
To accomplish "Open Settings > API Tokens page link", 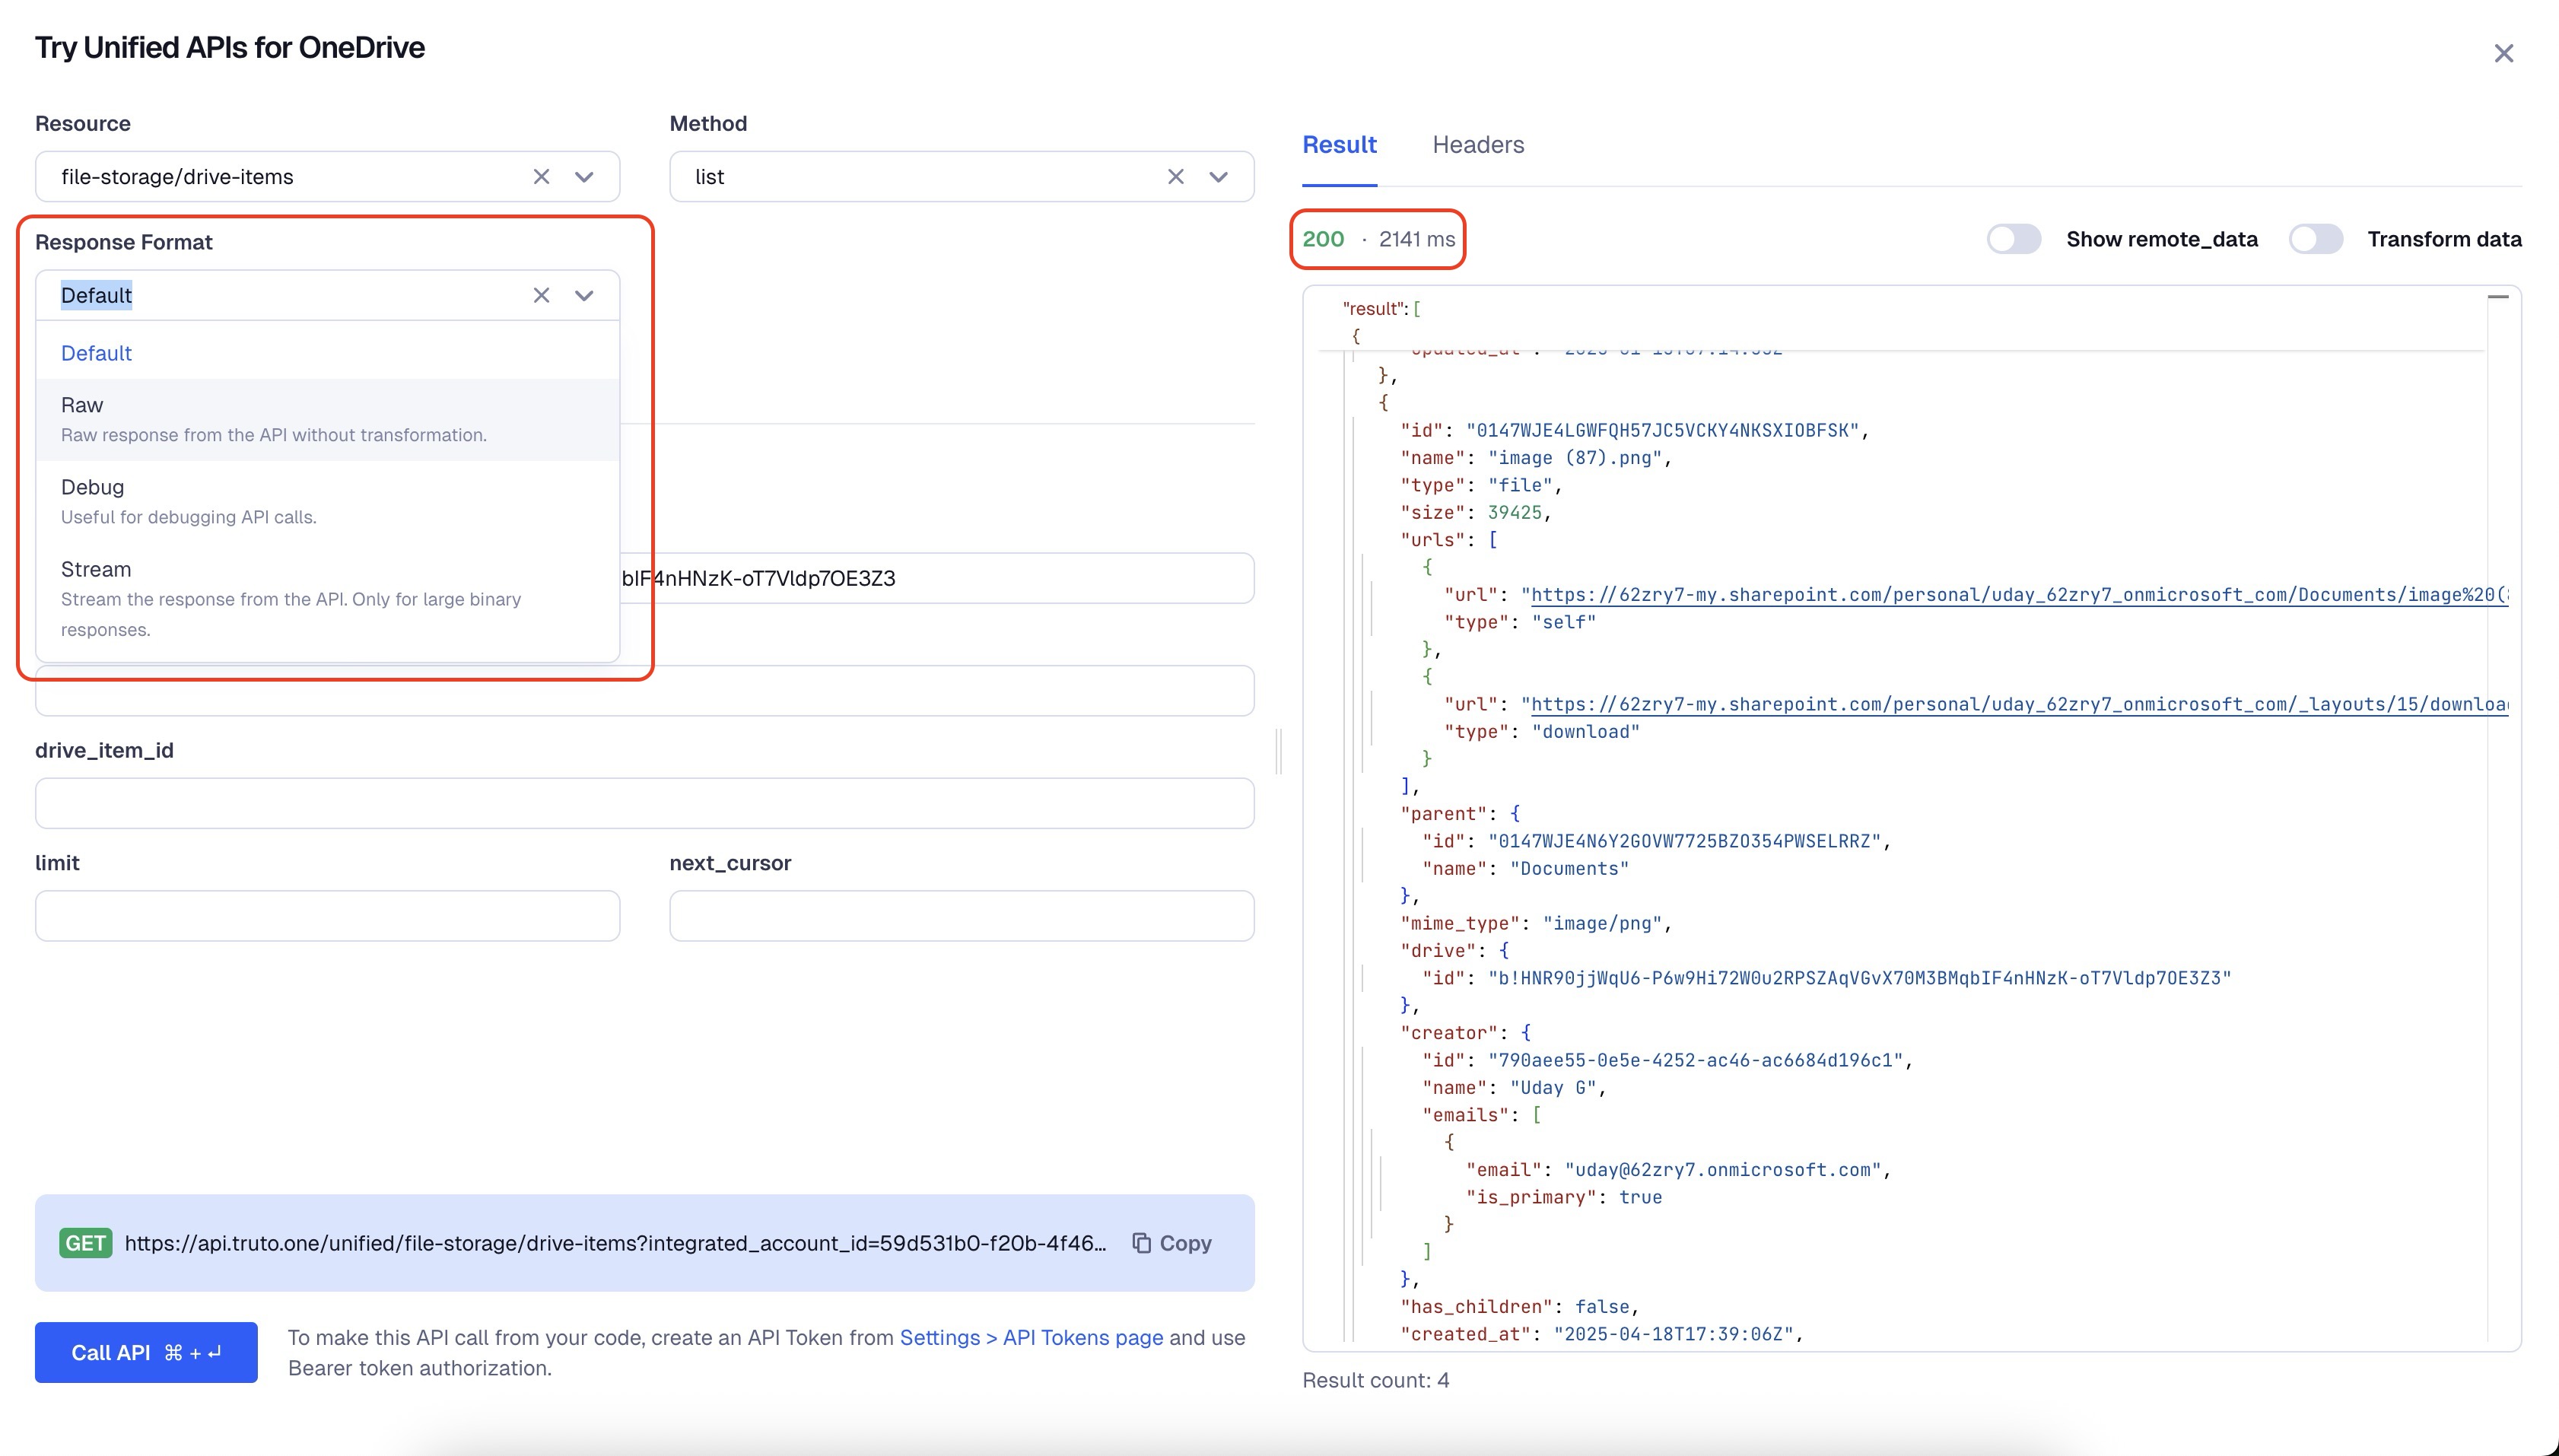I will point(1031,1337).
